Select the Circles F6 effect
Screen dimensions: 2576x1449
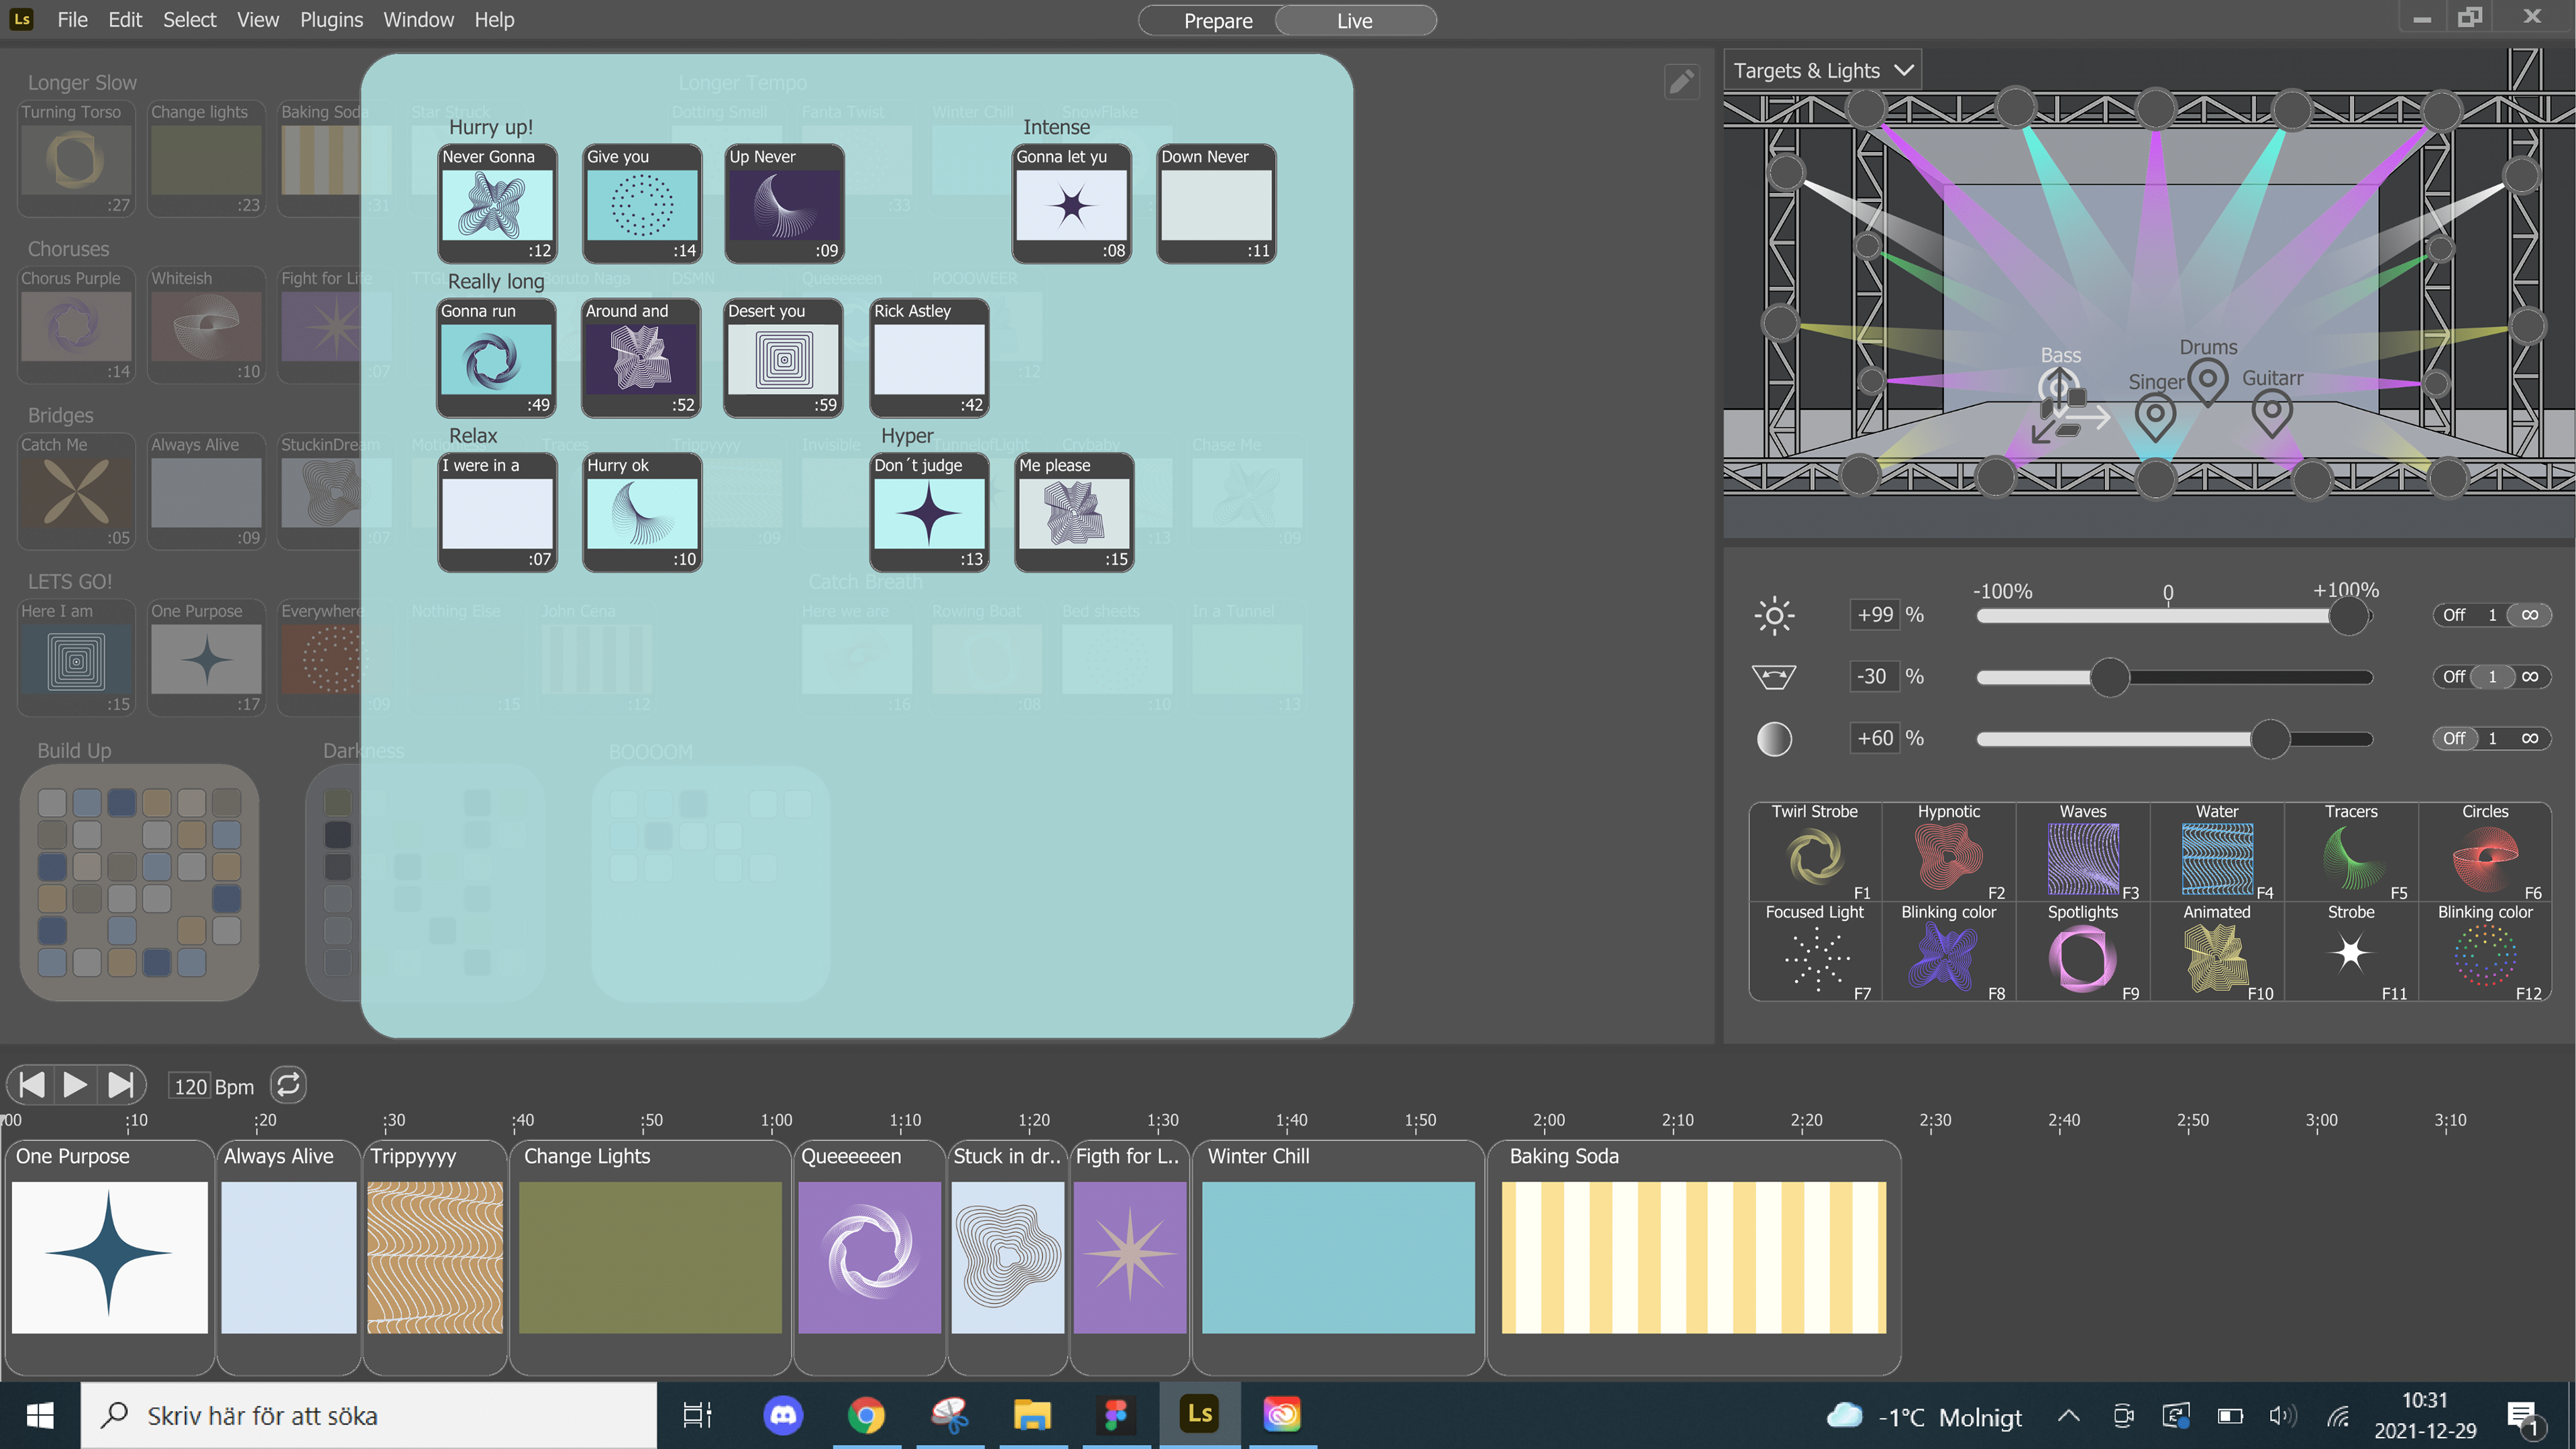pos(2485,852)
